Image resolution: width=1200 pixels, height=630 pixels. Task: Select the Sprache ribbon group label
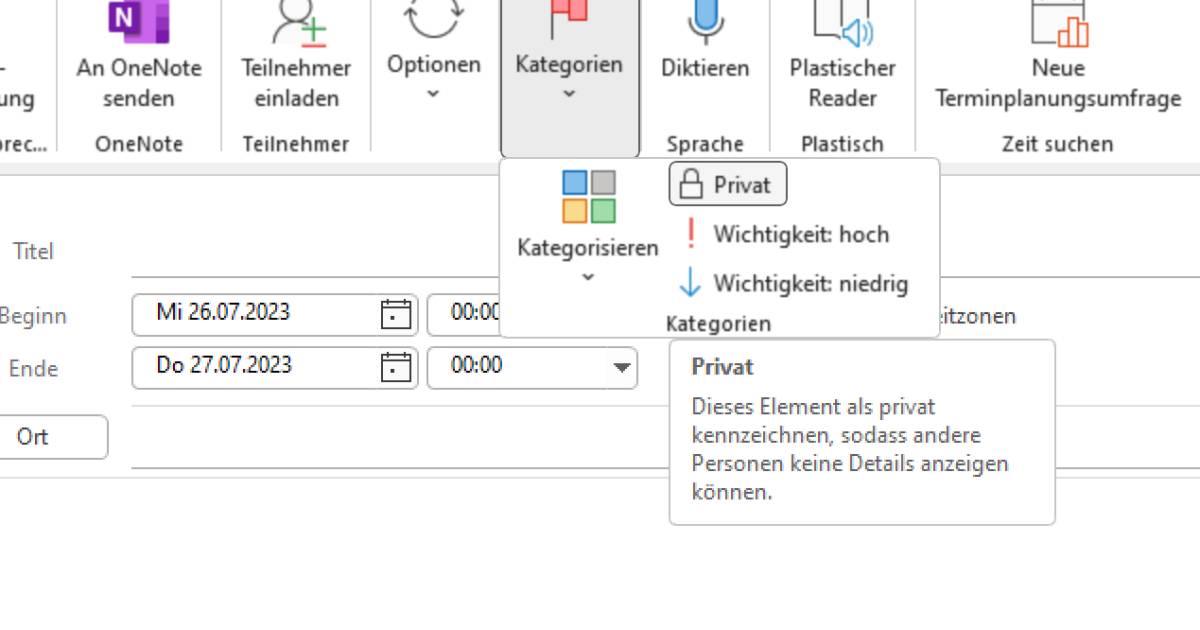point(704,144)
